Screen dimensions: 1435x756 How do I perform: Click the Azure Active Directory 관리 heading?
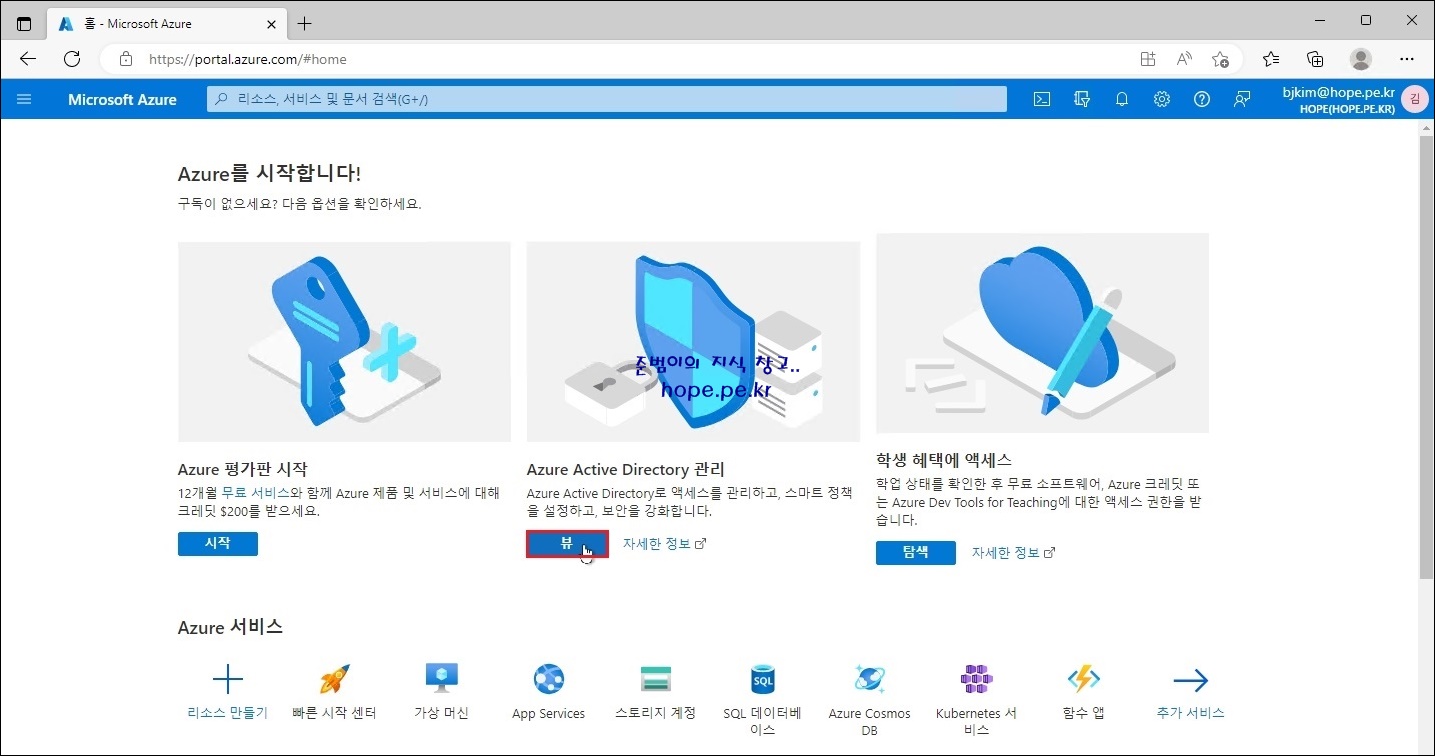625,469
